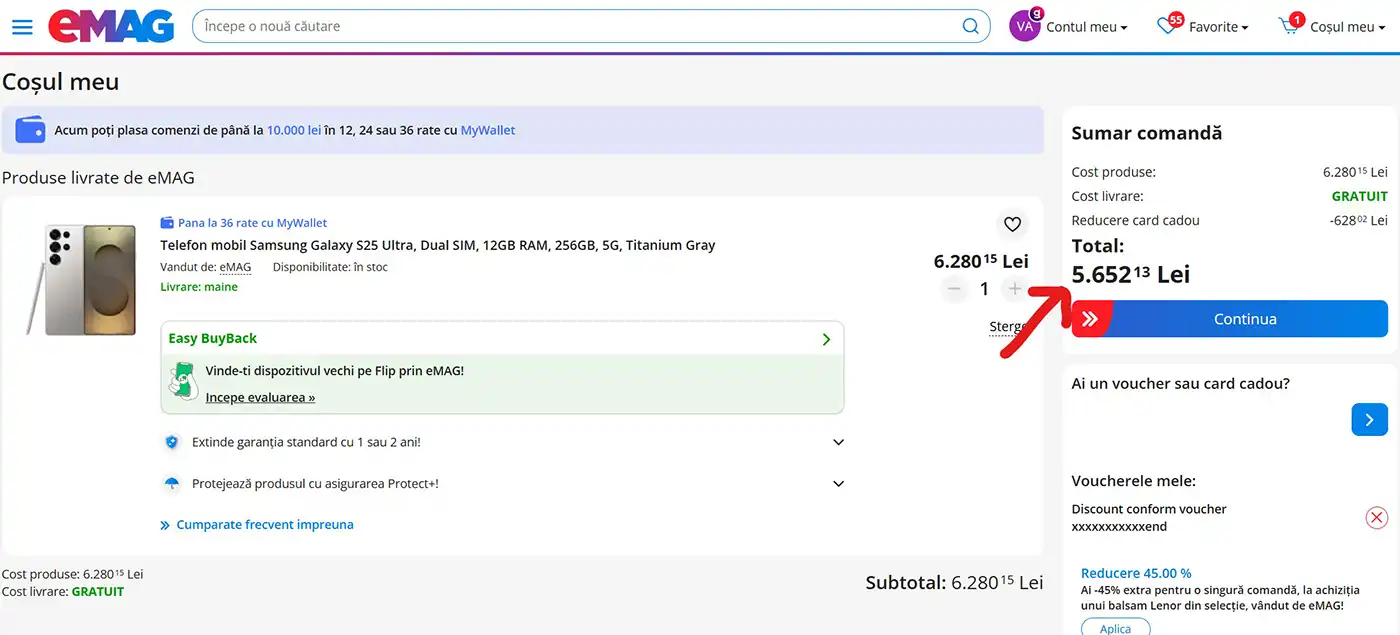Viewport: 1400px width, 635px height.
Task: Click the wallet icon in banner
Action: tap(31, 130)
